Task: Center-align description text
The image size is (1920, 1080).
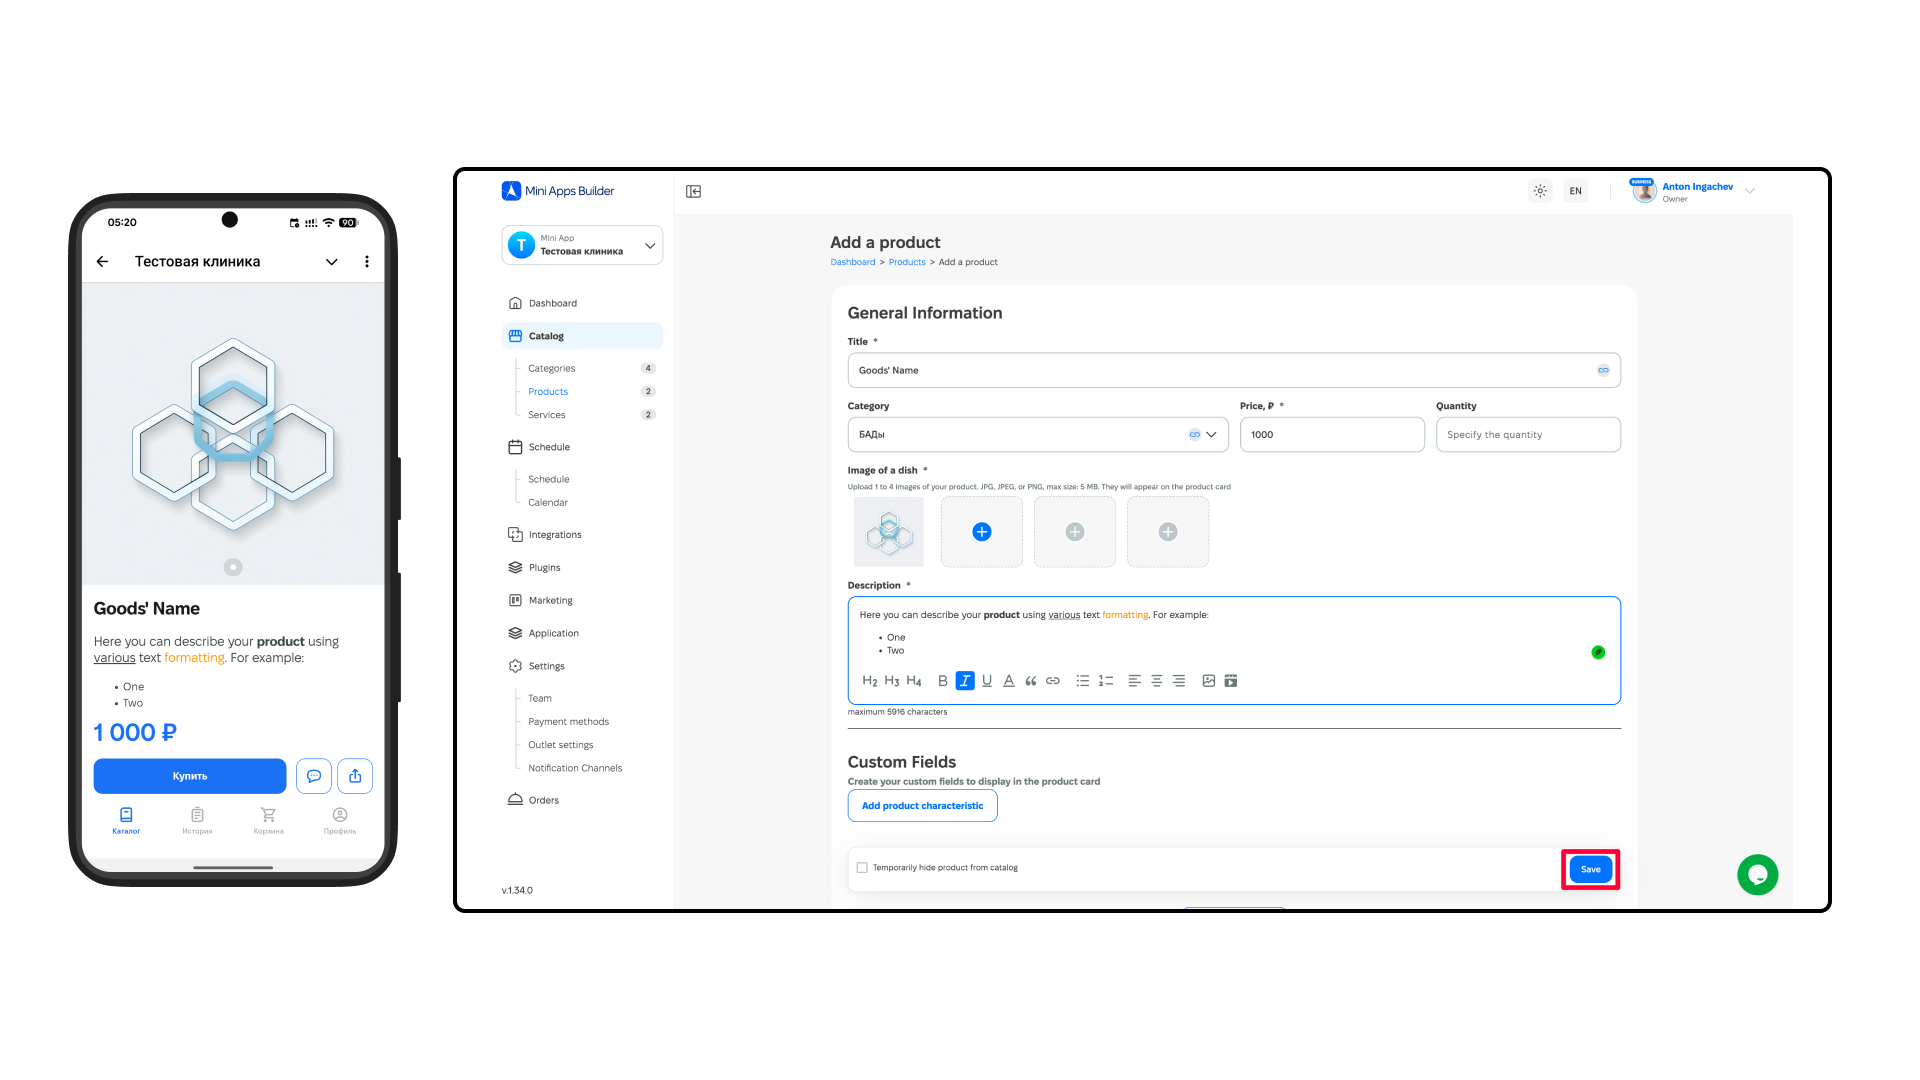Action: click(1157, 681)
